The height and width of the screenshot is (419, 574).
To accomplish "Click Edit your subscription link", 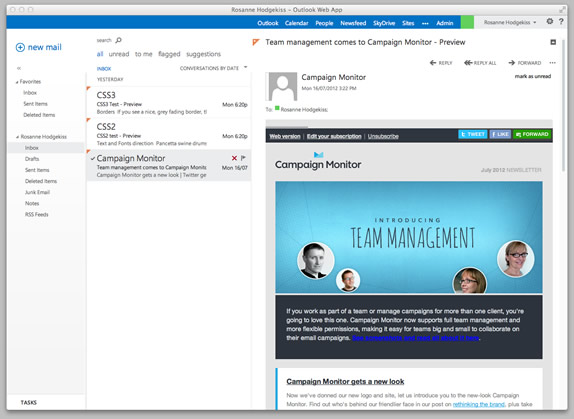I will 334,136.
